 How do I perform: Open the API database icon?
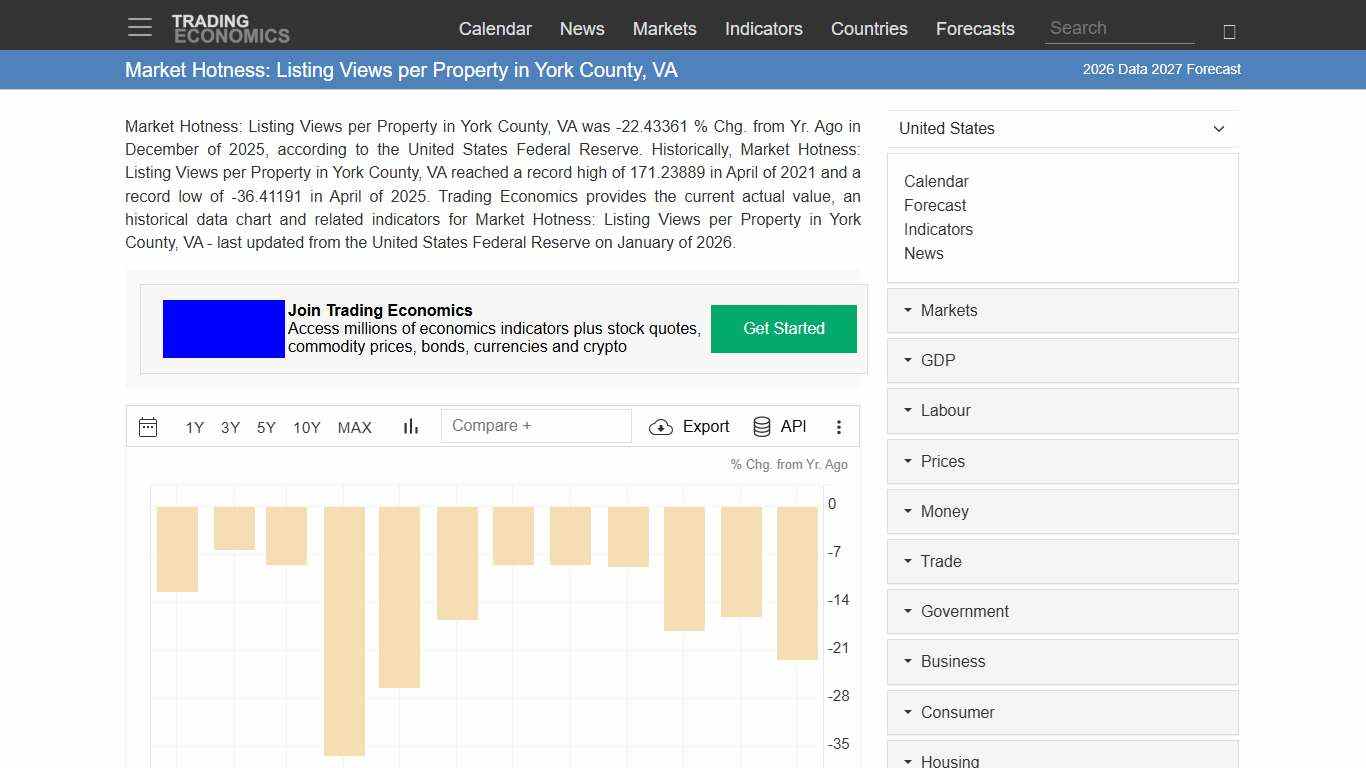point(761,426)
